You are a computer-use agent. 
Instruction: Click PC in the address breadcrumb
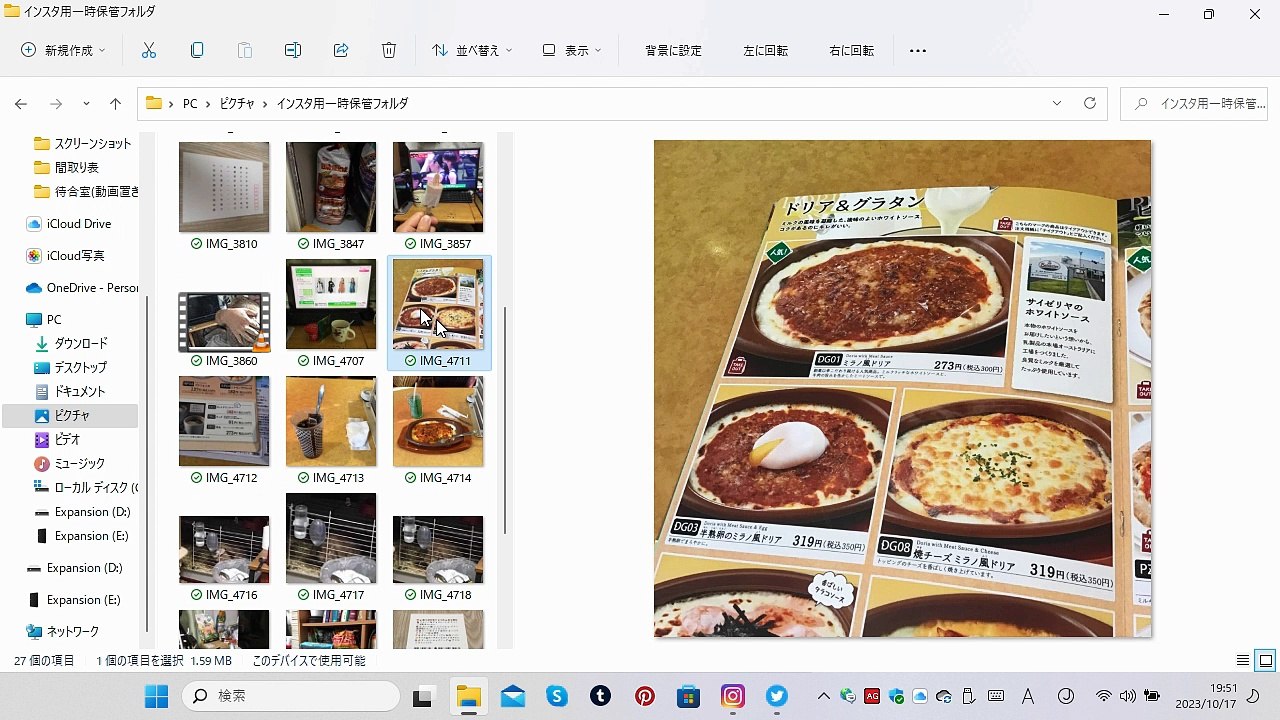(x=190, y=103)
